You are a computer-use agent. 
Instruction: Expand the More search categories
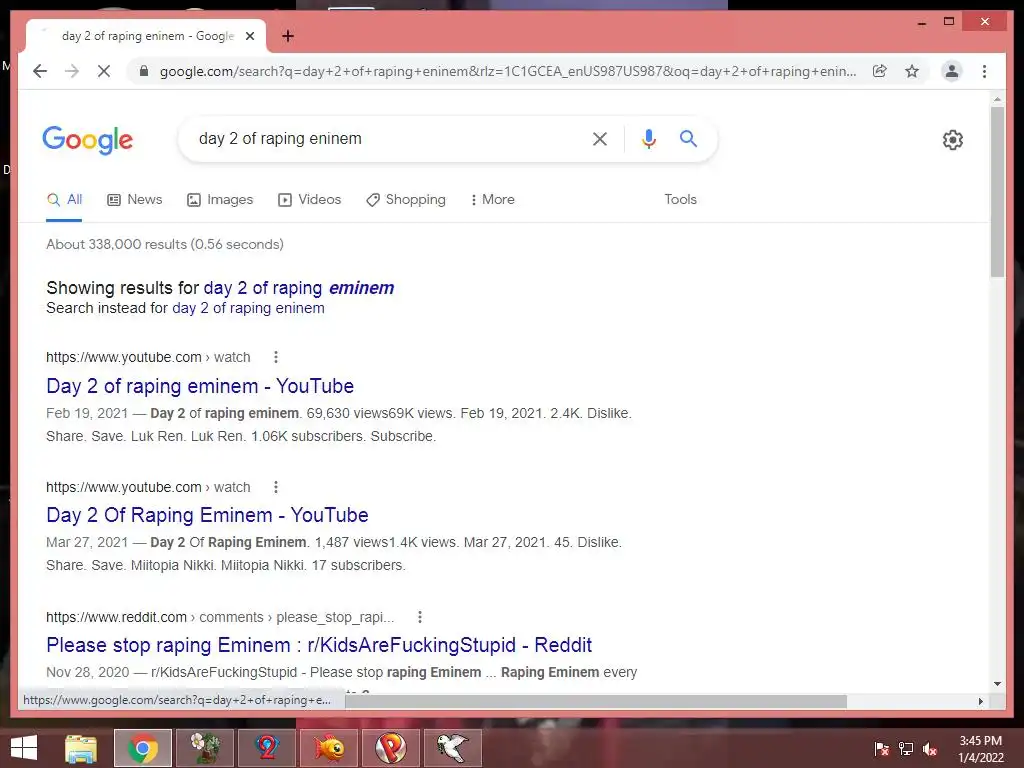tap(492, 200)
